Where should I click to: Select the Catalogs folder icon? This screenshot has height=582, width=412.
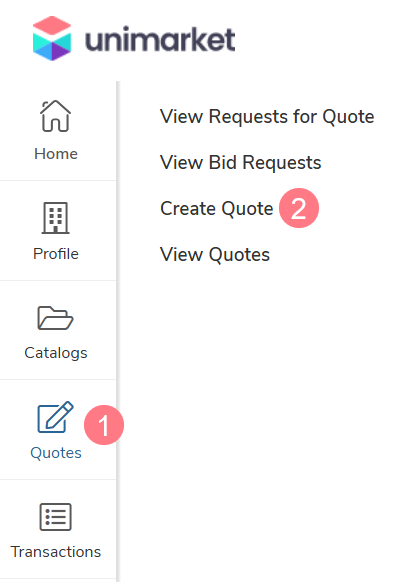tap(55, 318)
